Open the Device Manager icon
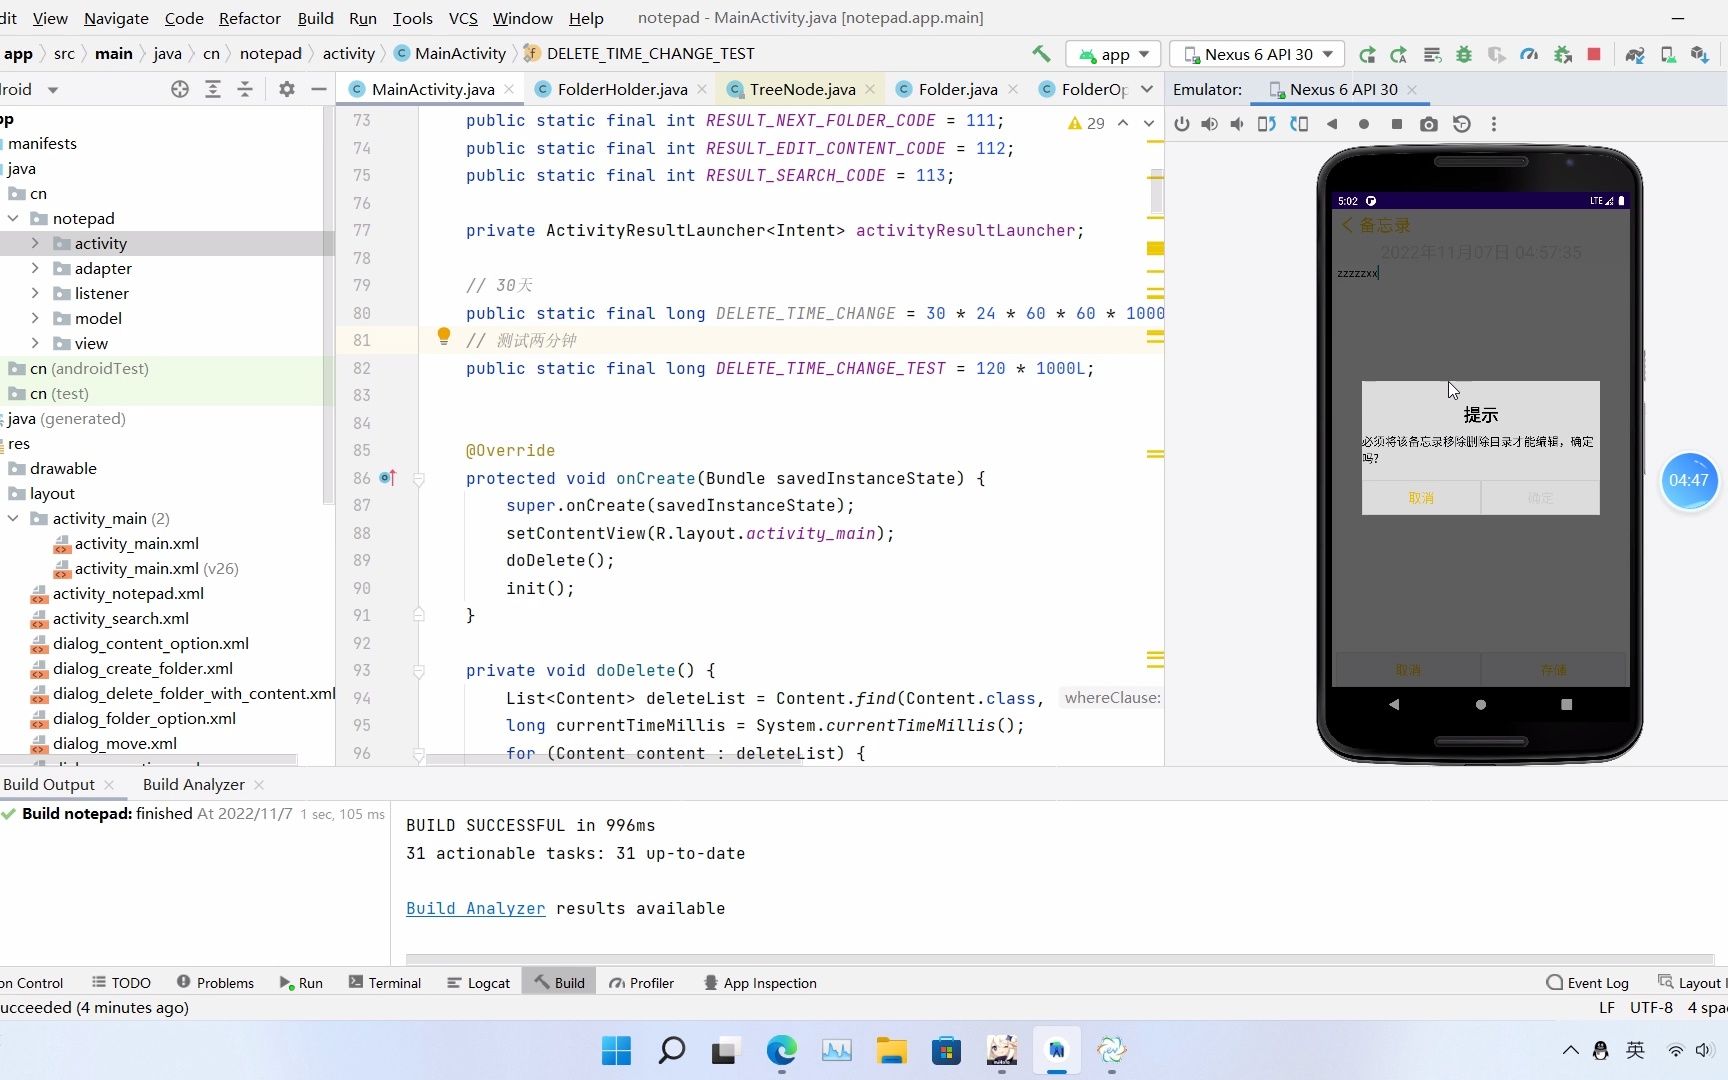The width and height of the screenshot is (1728, 1080). (x=1668, y=54)
